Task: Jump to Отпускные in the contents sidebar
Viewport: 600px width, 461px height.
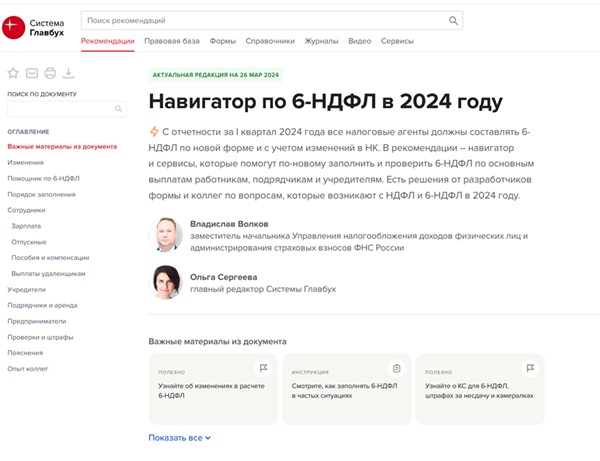Action: coord(29,242)
